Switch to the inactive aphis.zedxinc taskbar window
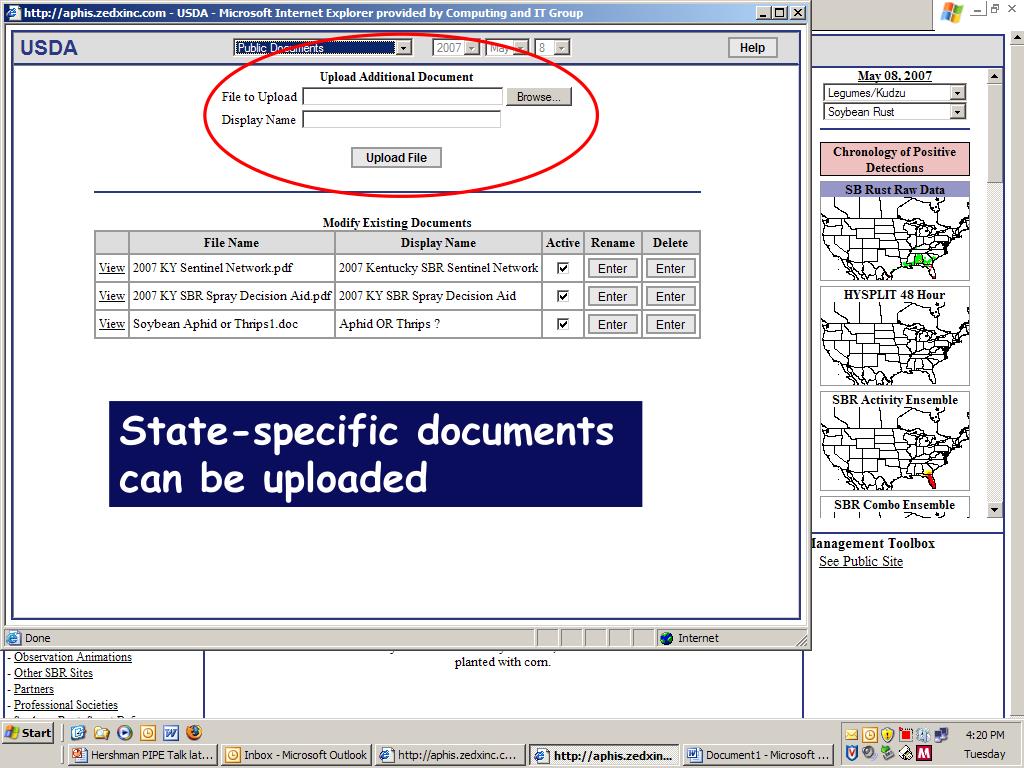The height and width of the screenshot is (768, 1024). (x=451, y=754)
